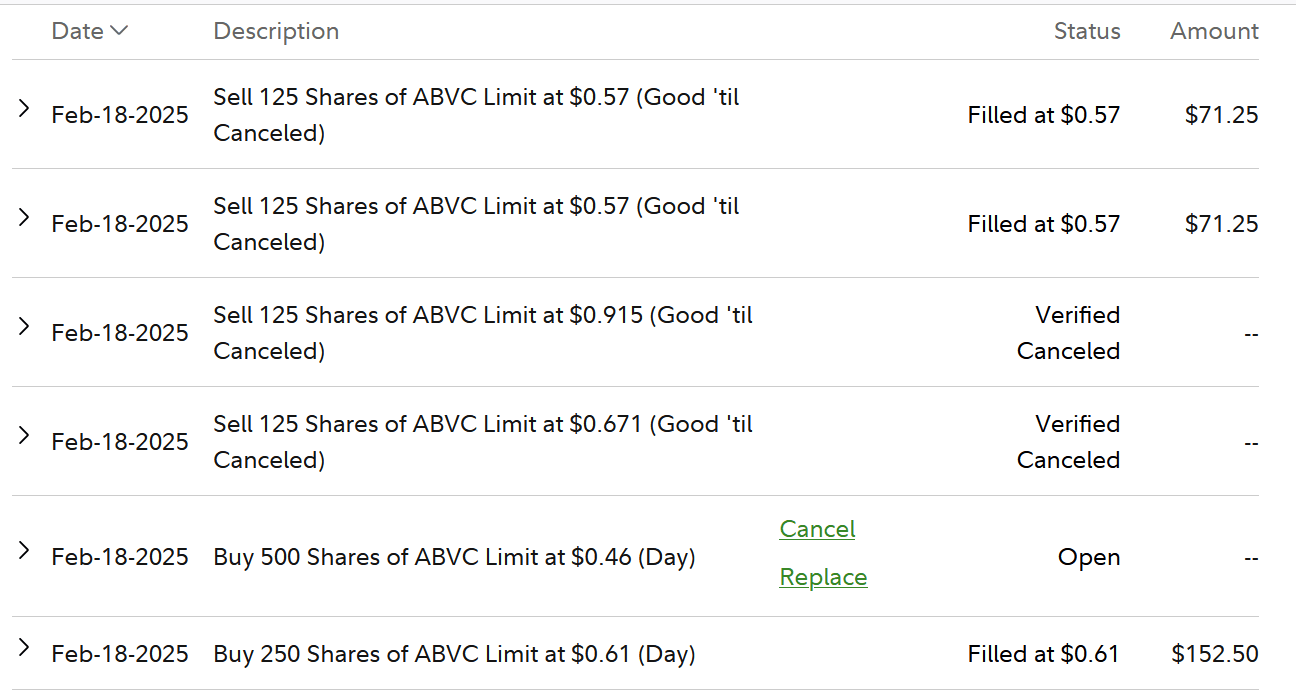
Task: Click the Status column header
Action: click(1087, 31)
